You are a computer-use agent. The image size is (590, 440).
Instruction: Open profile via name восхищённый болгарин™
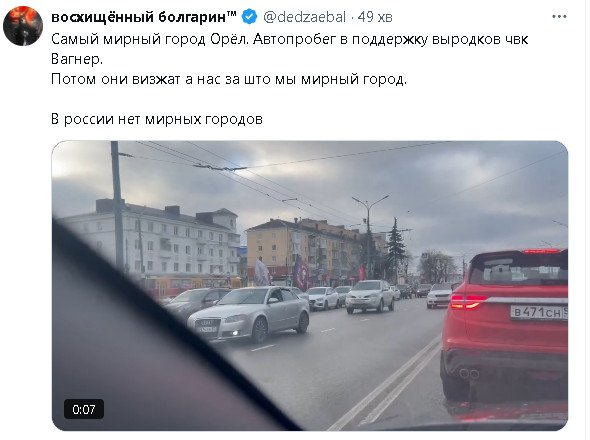[144, 17]
